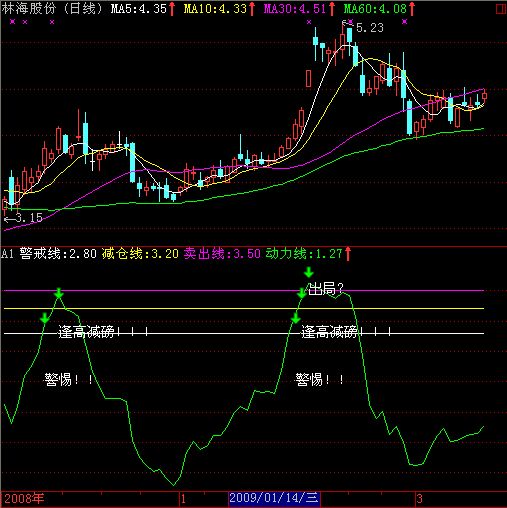Click the 警戒线:2.80 indicator label
This screenshot has width=507, height=508.
click(x=58, y=254)
